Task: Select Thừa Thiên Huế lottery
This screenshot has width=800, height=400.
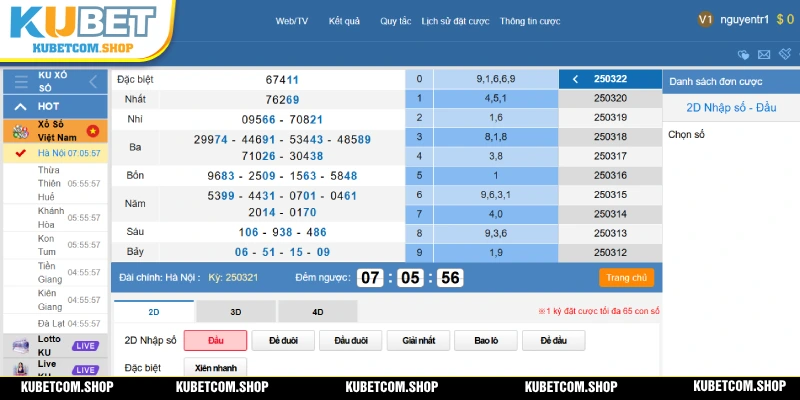Action: 55,183
